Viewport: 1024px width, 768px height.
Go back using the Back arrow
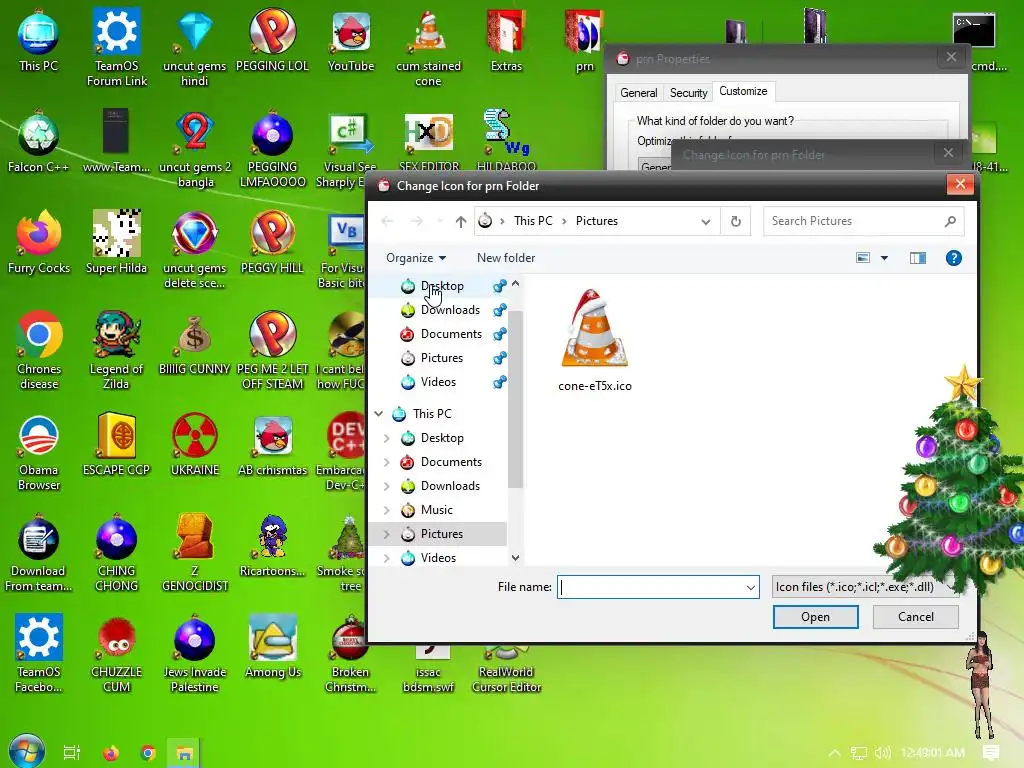387,221
